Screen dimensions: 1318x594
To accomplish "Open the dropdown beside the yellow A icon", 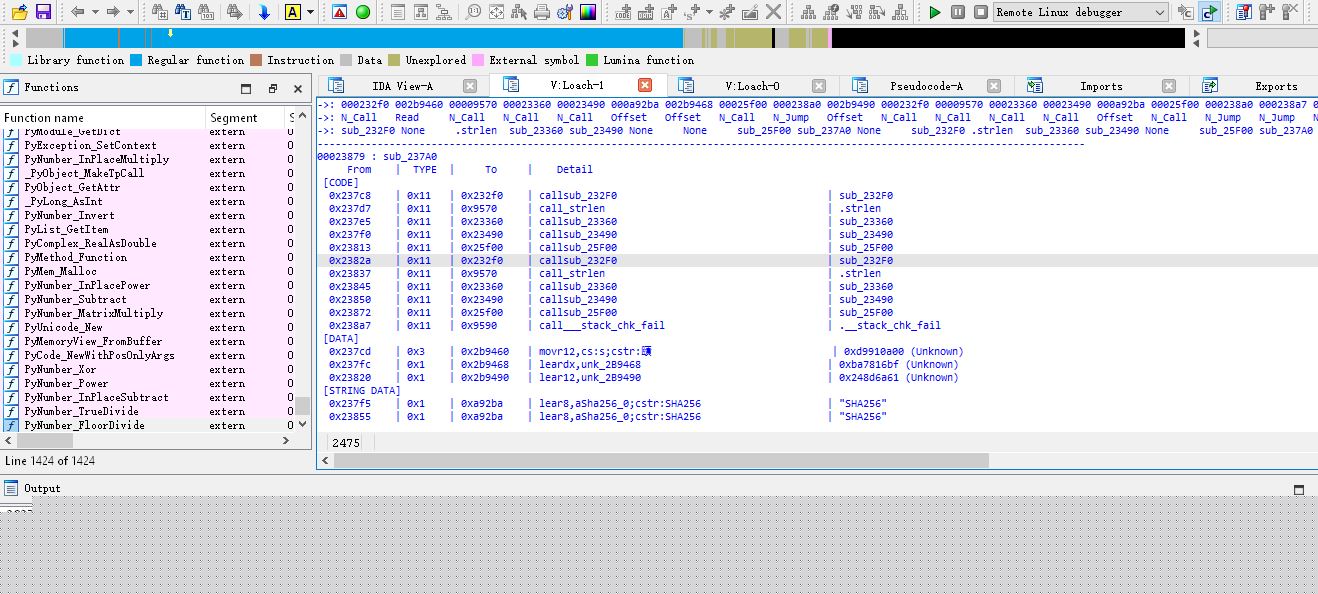I will (310, 12).
